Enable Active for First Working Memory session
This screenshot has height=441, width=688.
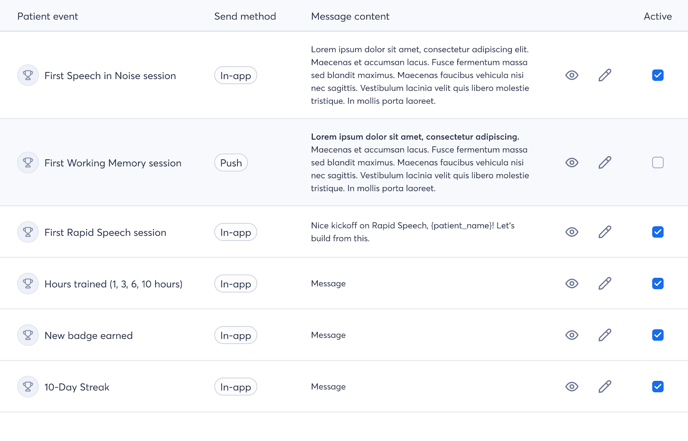[x=658, y=163]
